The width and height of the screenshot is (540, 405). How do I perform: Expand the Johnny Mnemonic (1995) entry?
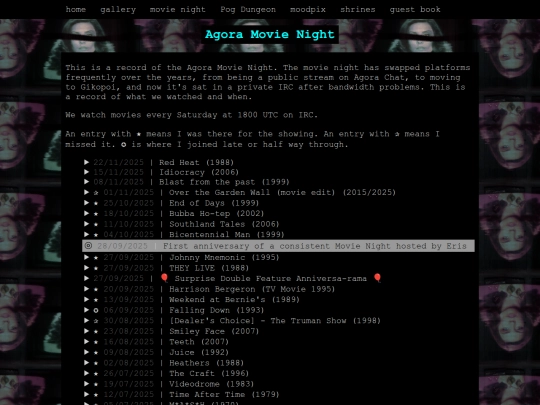[87, 257]
